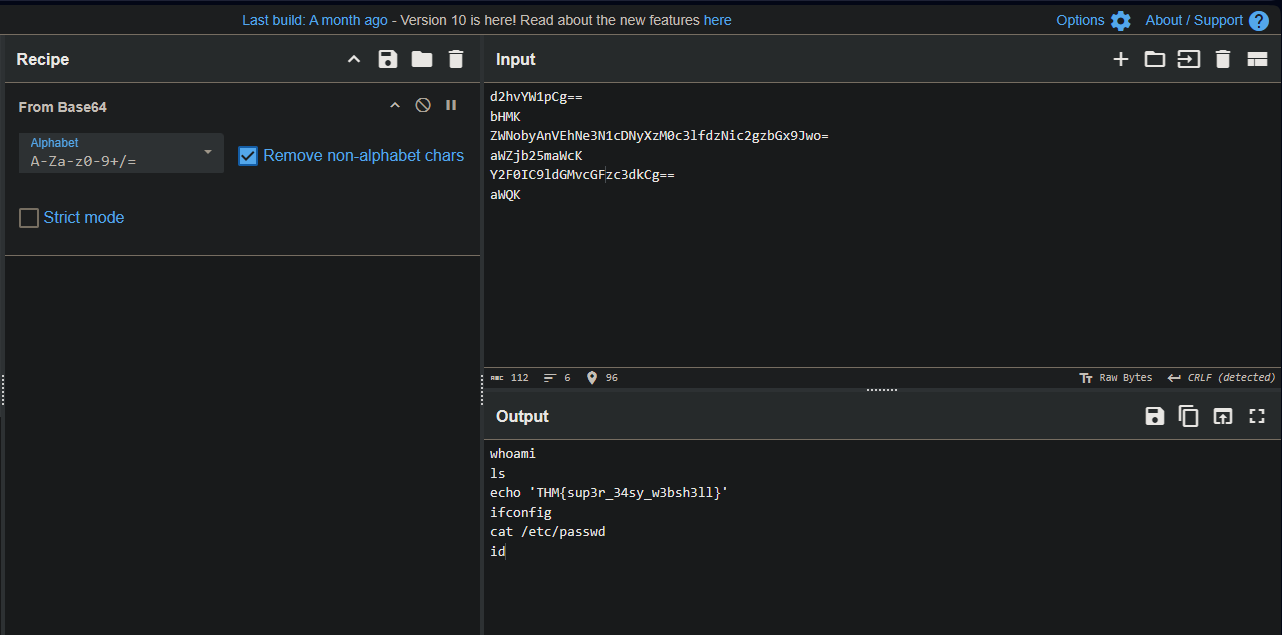Open file as input icon
The image size is (1282, 635).
(1188, 60)
